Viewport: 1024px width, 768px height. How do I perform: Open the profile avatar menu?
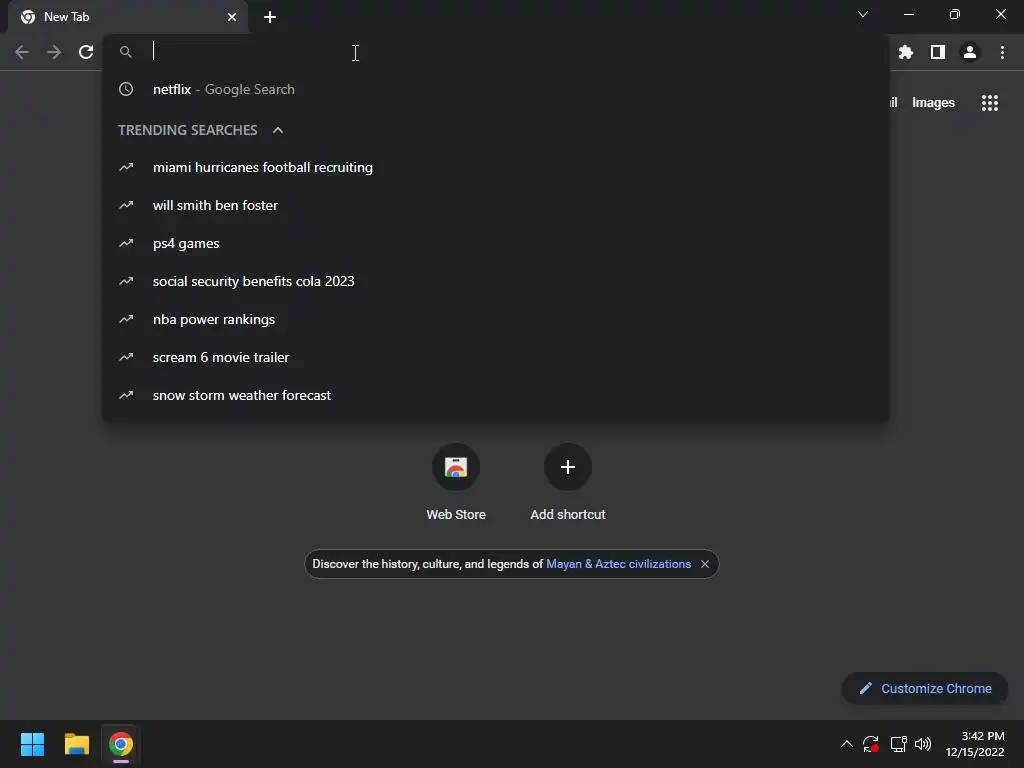(970, 52)
